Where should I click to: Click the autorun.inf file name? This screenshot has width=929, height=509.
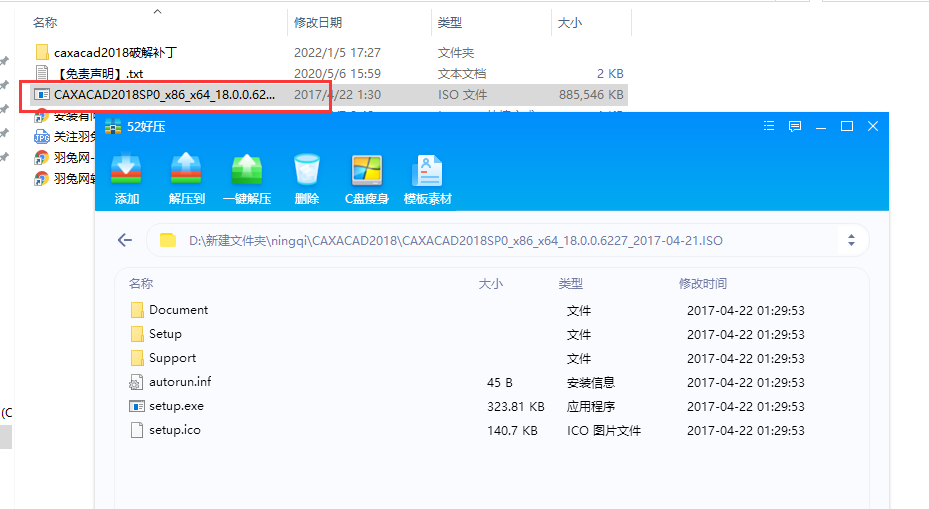(x=180, y=382)
